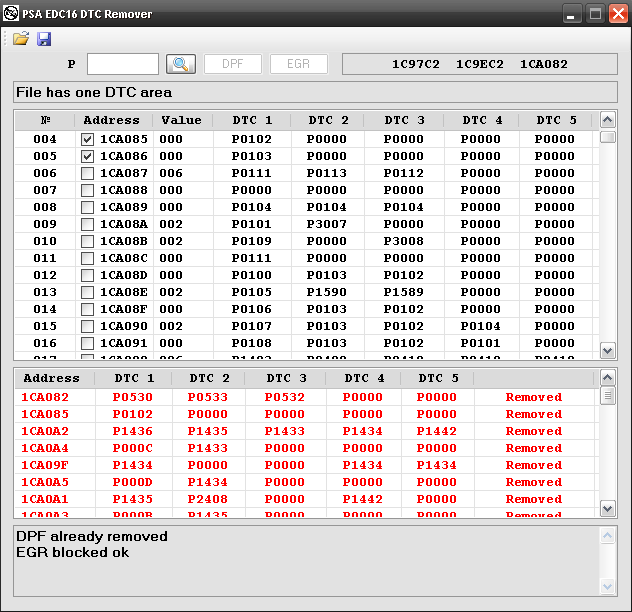Select the removed row 1CA09F
The height and width of the screenshot is (612, 632).
(x=307, y=465)
